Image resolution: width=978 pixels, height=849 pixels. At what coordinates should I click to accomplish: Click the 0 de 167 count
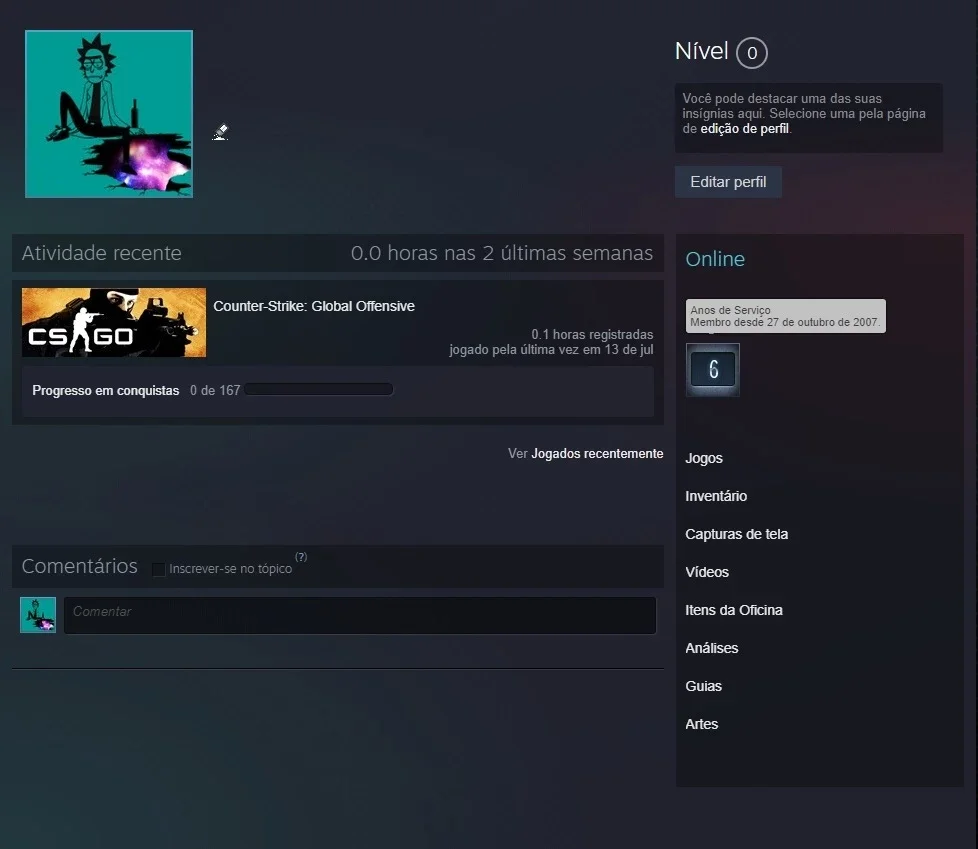[x=215, y=391]
